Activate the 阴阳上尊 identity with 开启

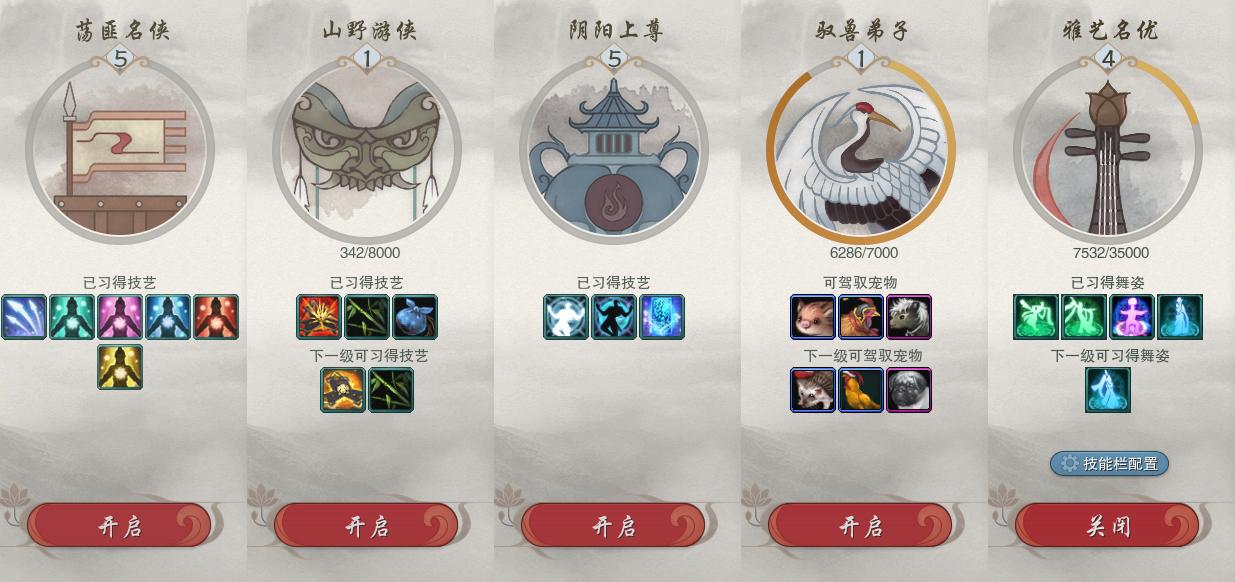pos(613,526)
